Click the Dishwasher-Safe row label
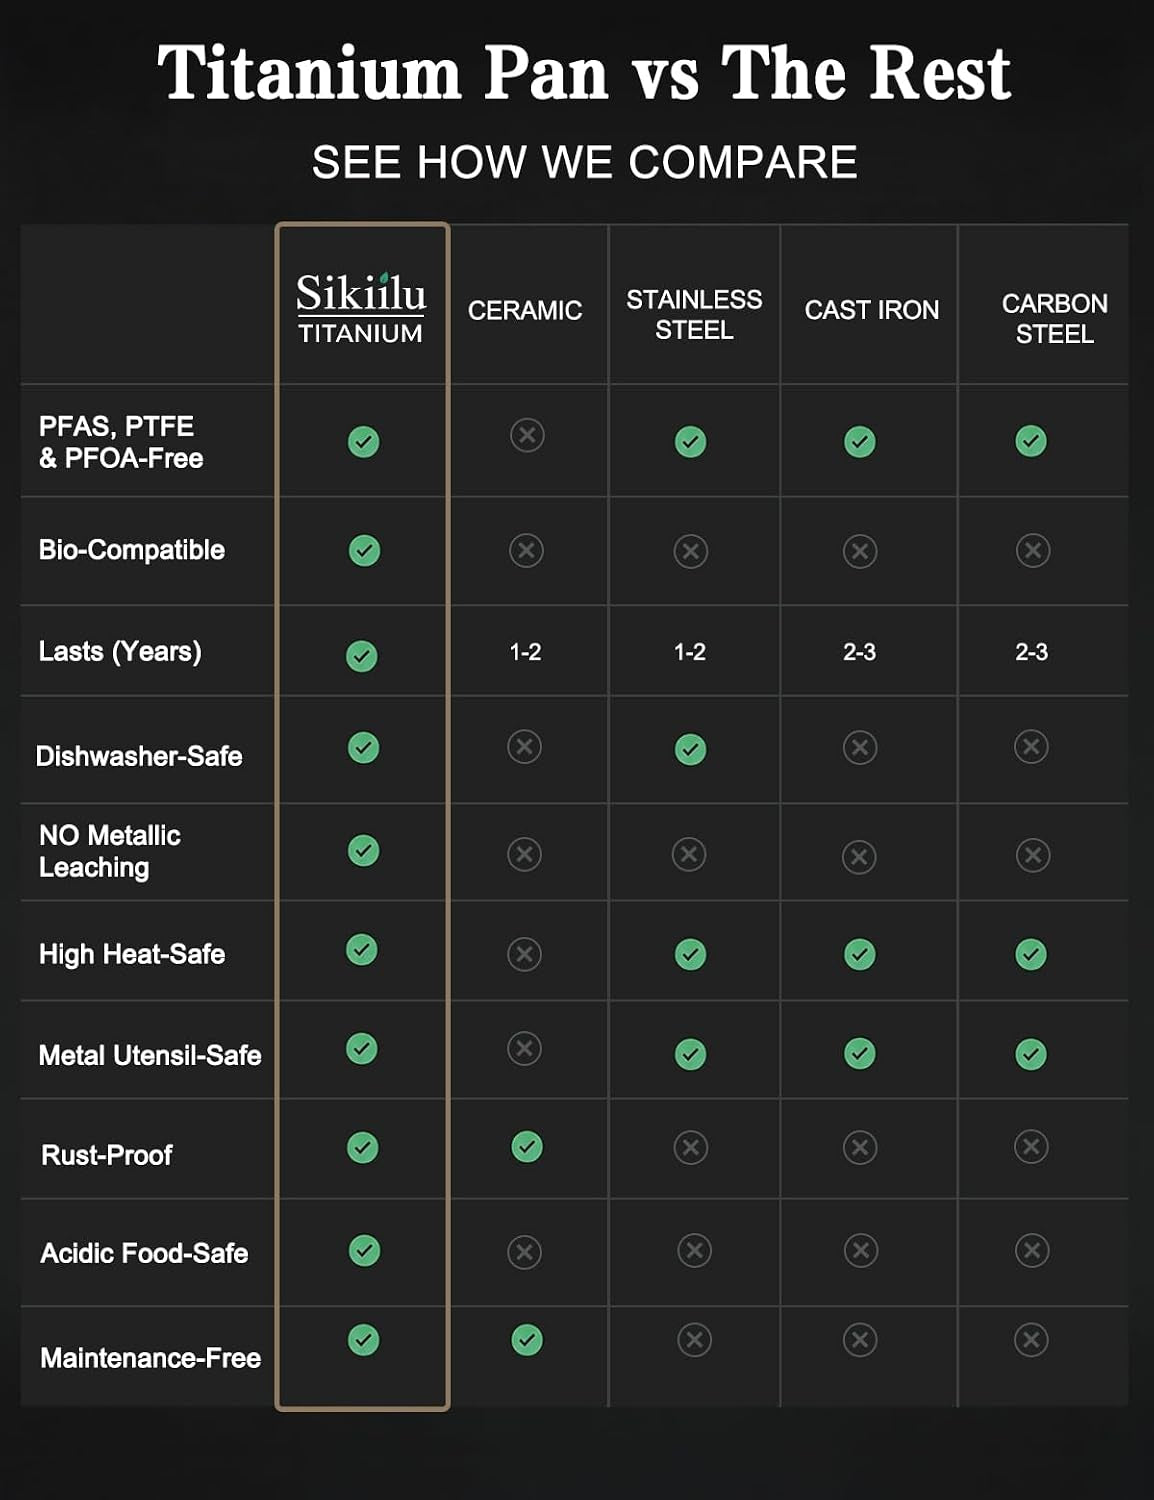This screenshot has width=1154, height=1500. click(x=139, y=756)
